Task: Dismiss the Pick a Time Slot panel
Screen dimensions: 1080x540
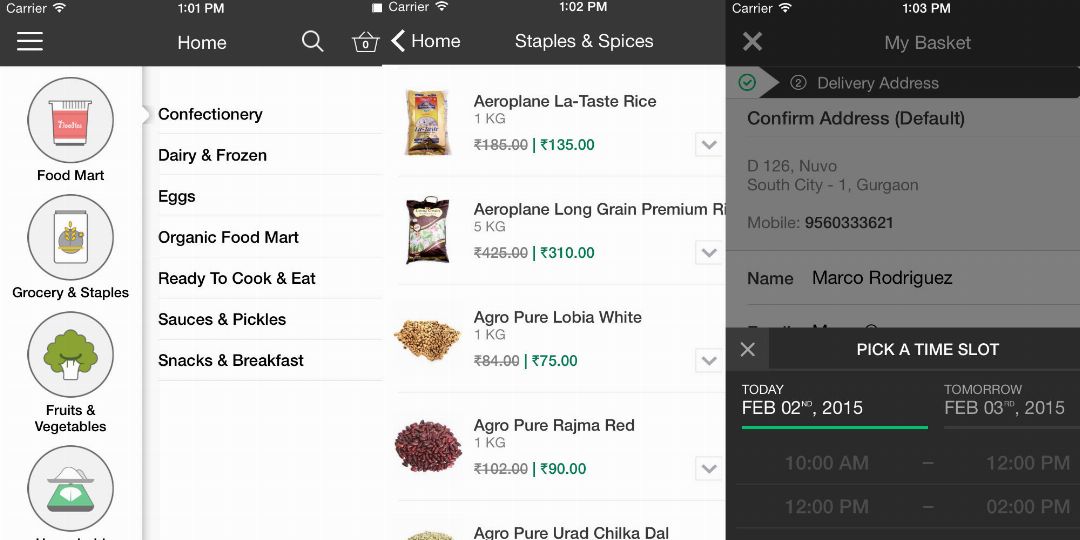Action: (748, 350)
